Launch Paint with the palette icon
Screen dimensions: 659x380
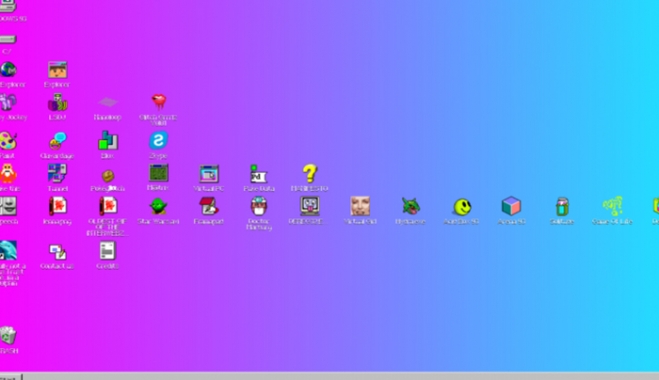click(8, 141)
